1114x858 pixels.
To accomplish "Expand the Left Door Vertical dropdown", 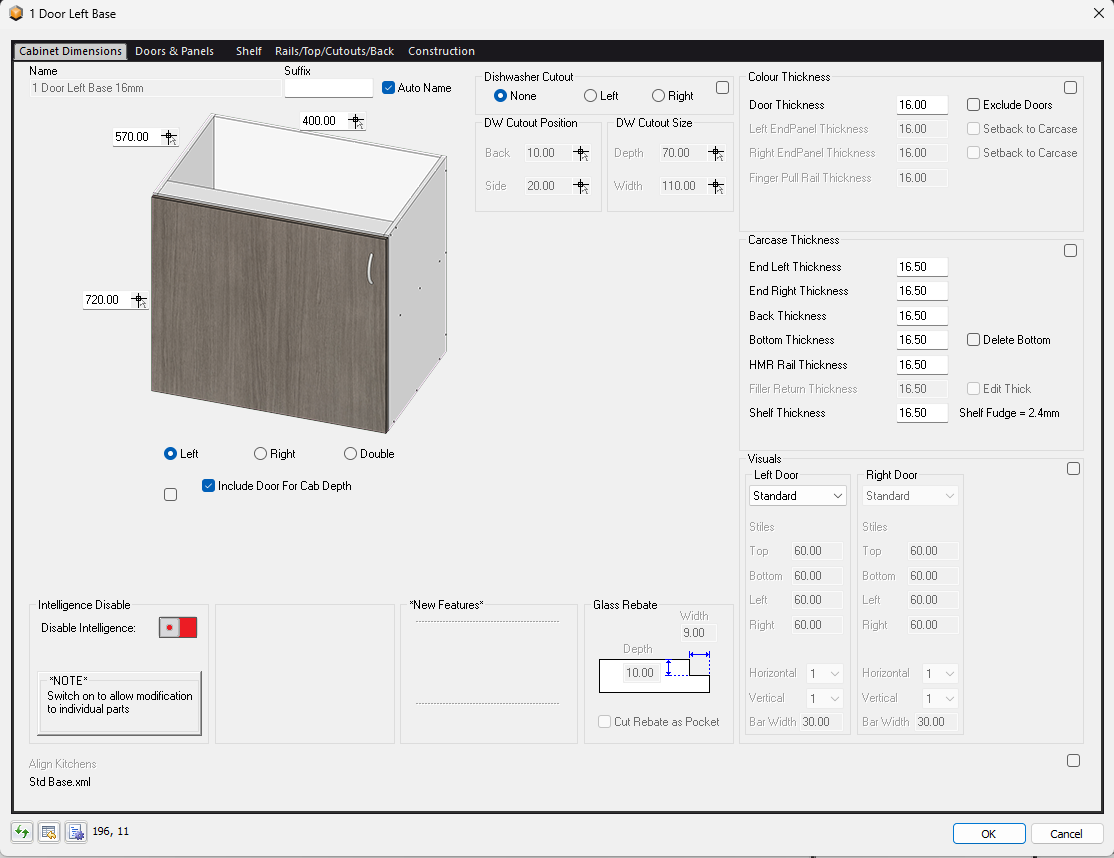I will point(824,698).
